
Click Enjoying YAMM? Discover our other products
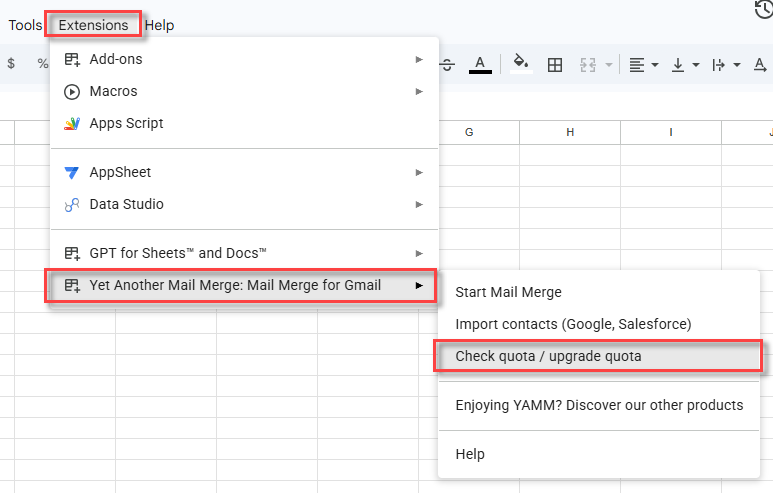click(x=599, y=405)
